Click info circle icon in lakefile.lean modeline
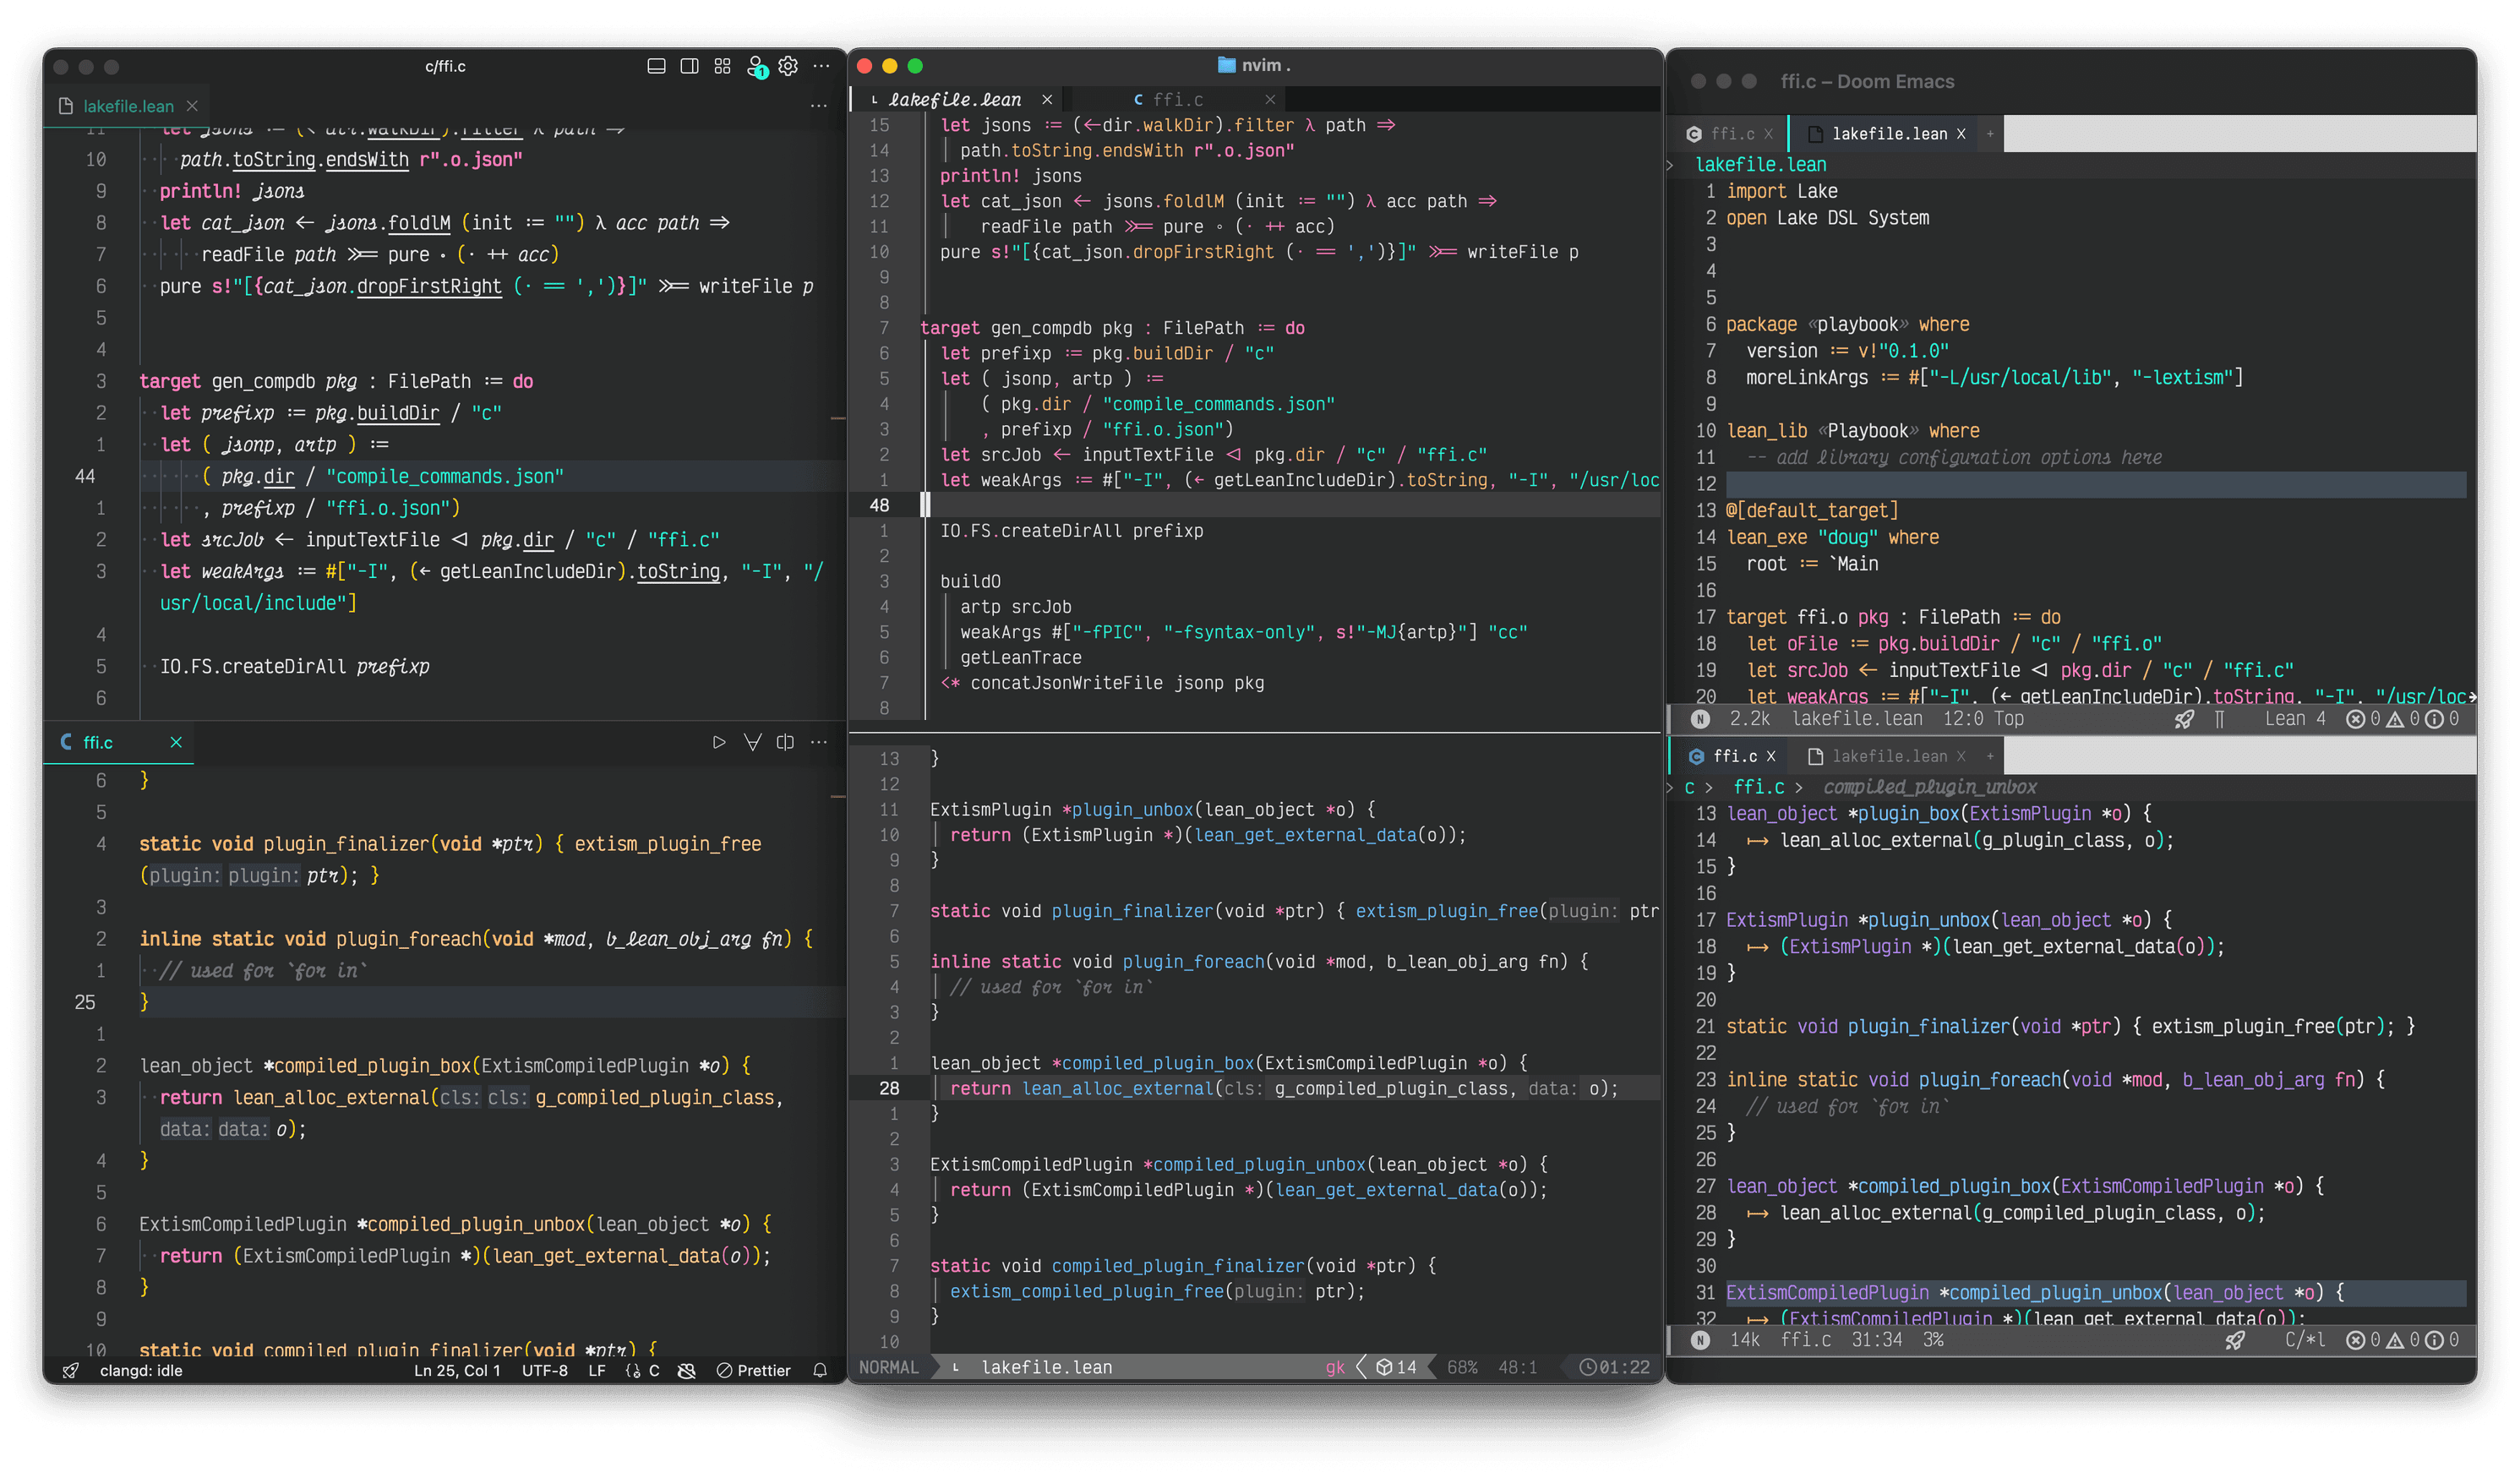The image size is (2520, 1478). pyautogui.click(x=2435, y=718)
